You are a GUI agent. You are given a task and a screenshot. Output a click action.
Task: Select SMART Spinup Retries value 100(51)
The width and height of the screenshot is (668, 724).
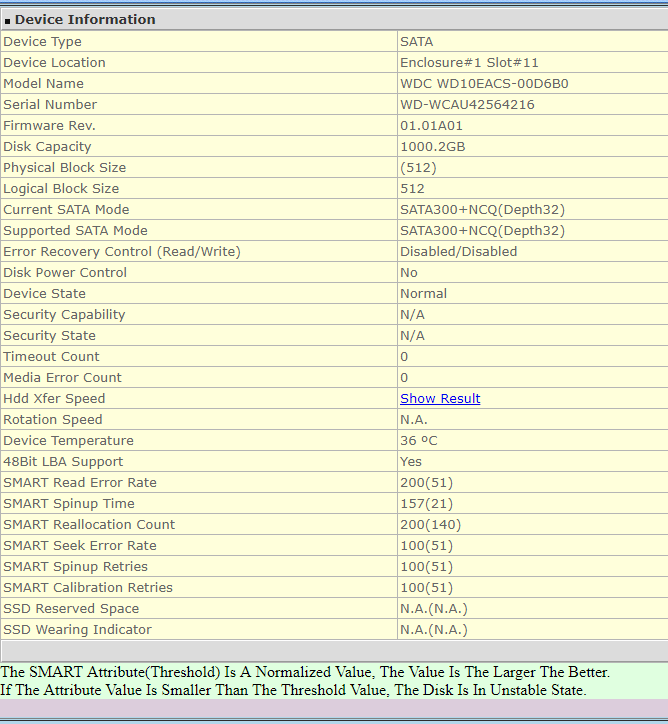click(427, 567)
